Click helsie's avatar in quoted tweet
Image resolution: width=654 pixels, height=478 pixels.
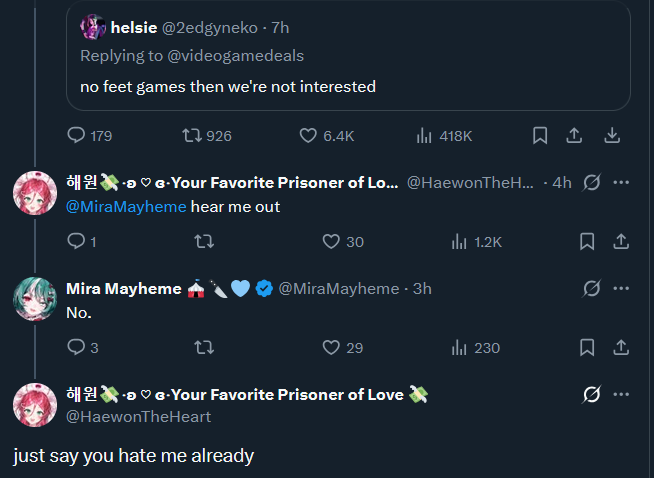click(93, 27)
